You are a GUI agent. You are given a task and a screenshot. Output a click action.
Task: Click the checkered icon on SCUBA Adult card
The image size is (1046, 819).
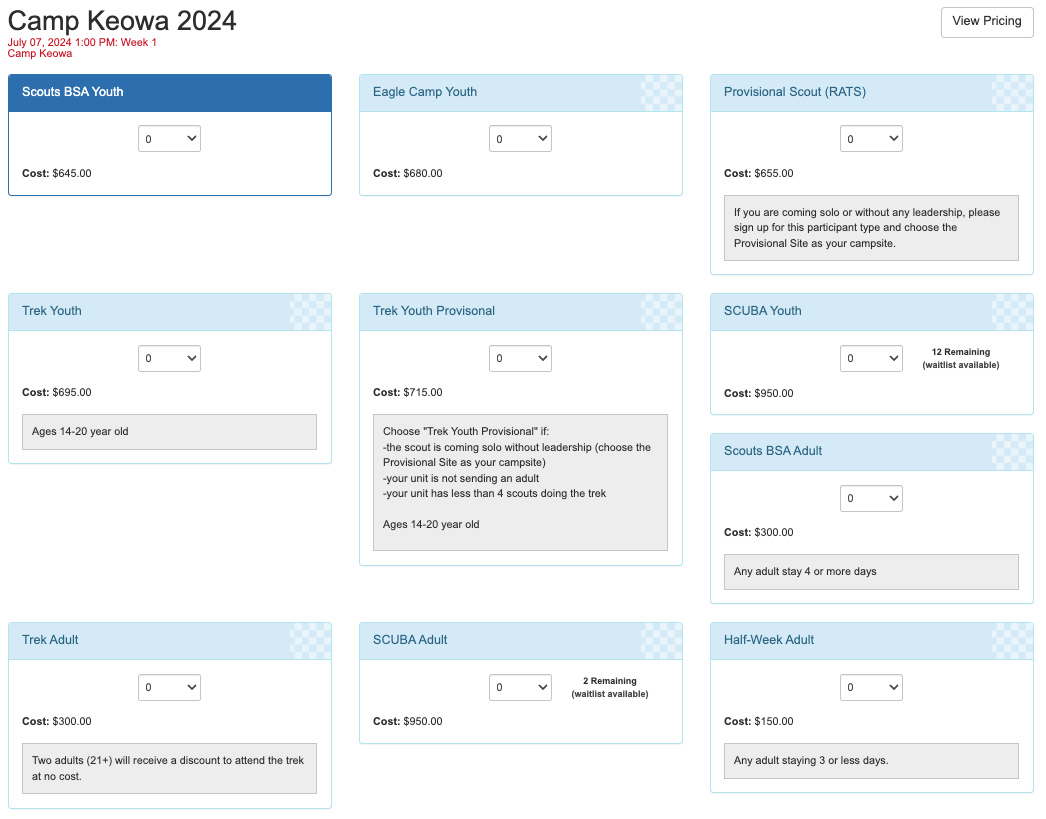(661, 640)
